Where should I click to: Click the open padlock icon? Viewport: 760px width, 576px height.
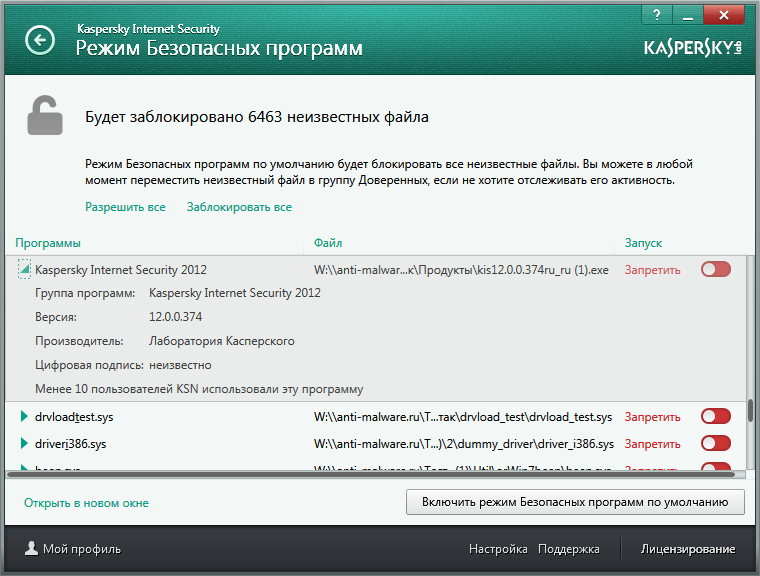[45, 115]
